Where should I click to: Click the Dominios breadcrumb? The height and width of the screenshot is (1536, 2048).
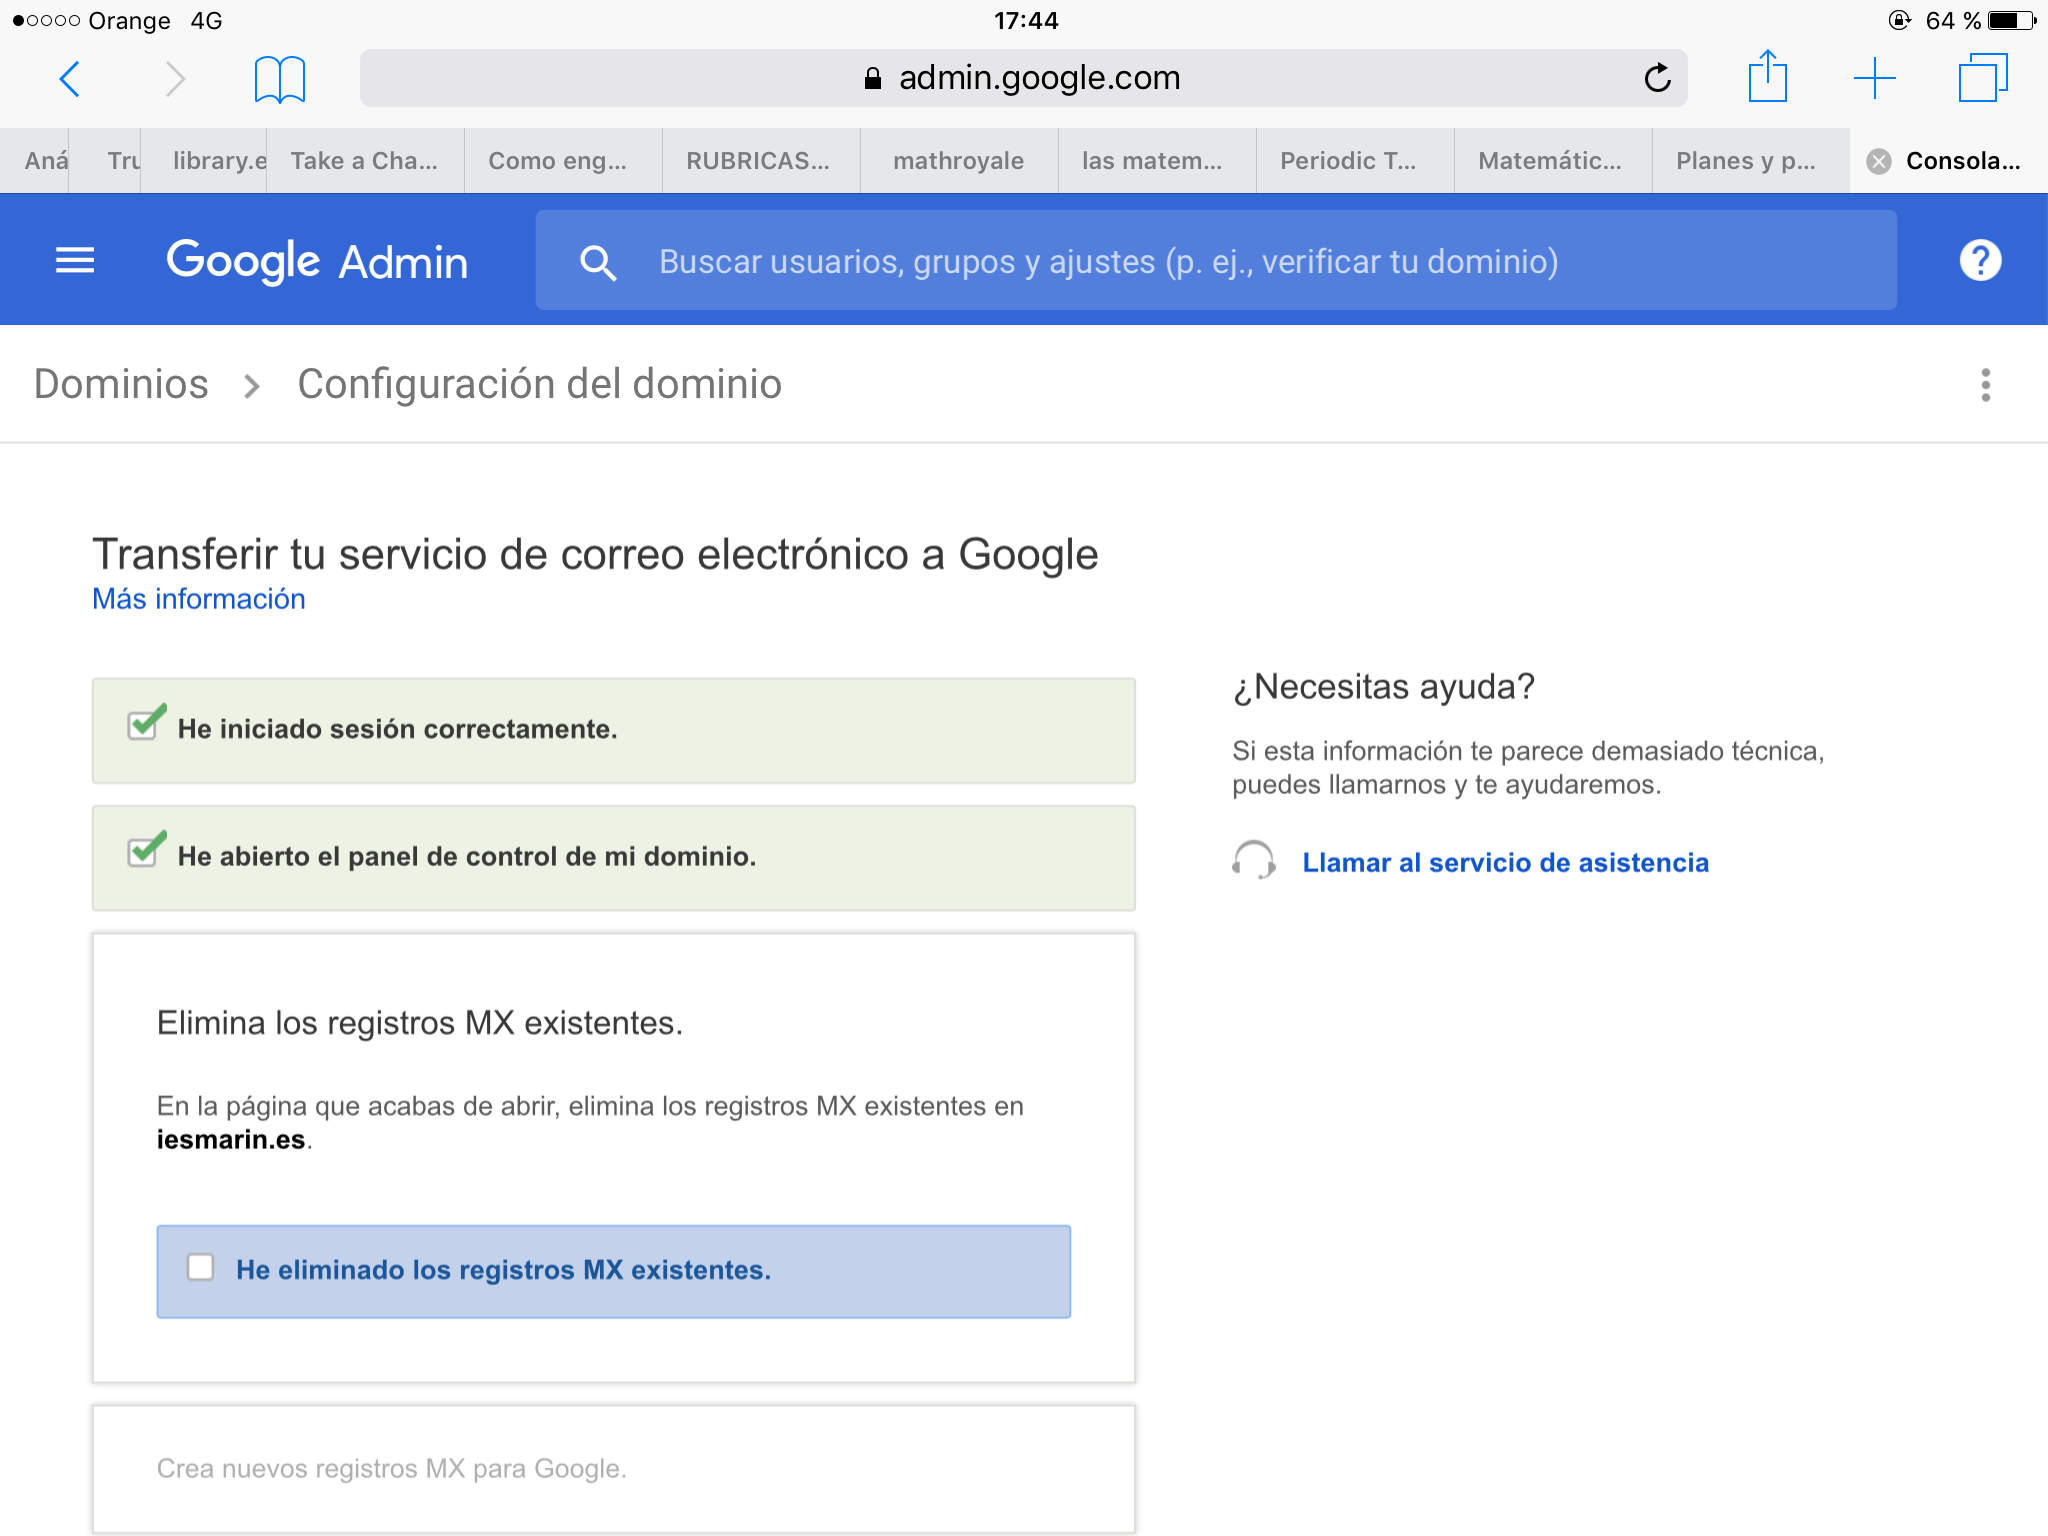[x=121, y=384]
